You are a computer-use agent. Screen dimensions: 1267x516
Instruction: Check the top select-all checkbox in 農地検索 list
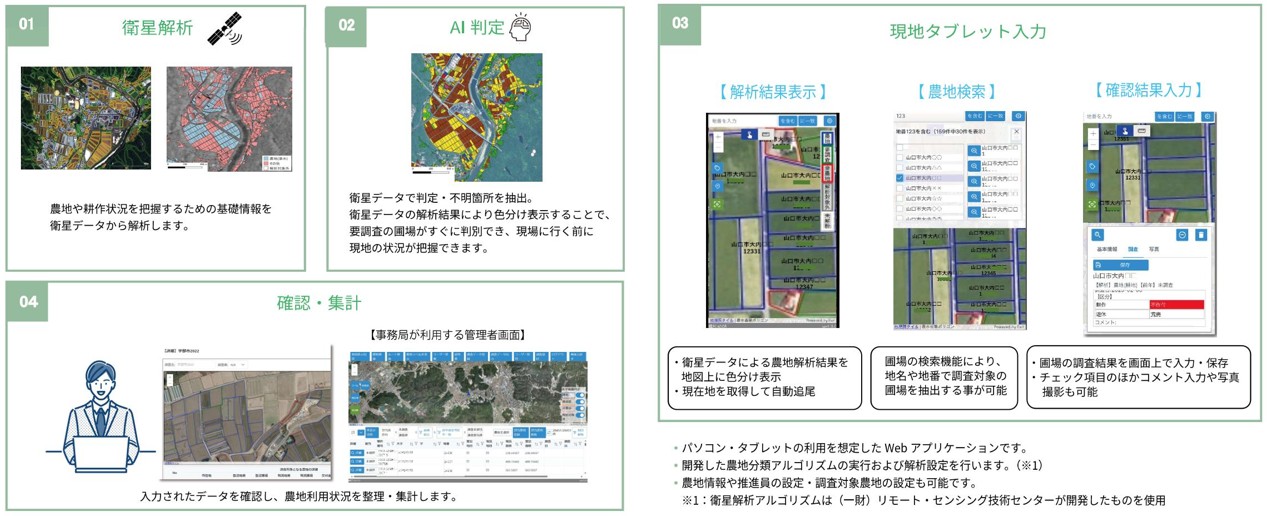pos(900,146)
